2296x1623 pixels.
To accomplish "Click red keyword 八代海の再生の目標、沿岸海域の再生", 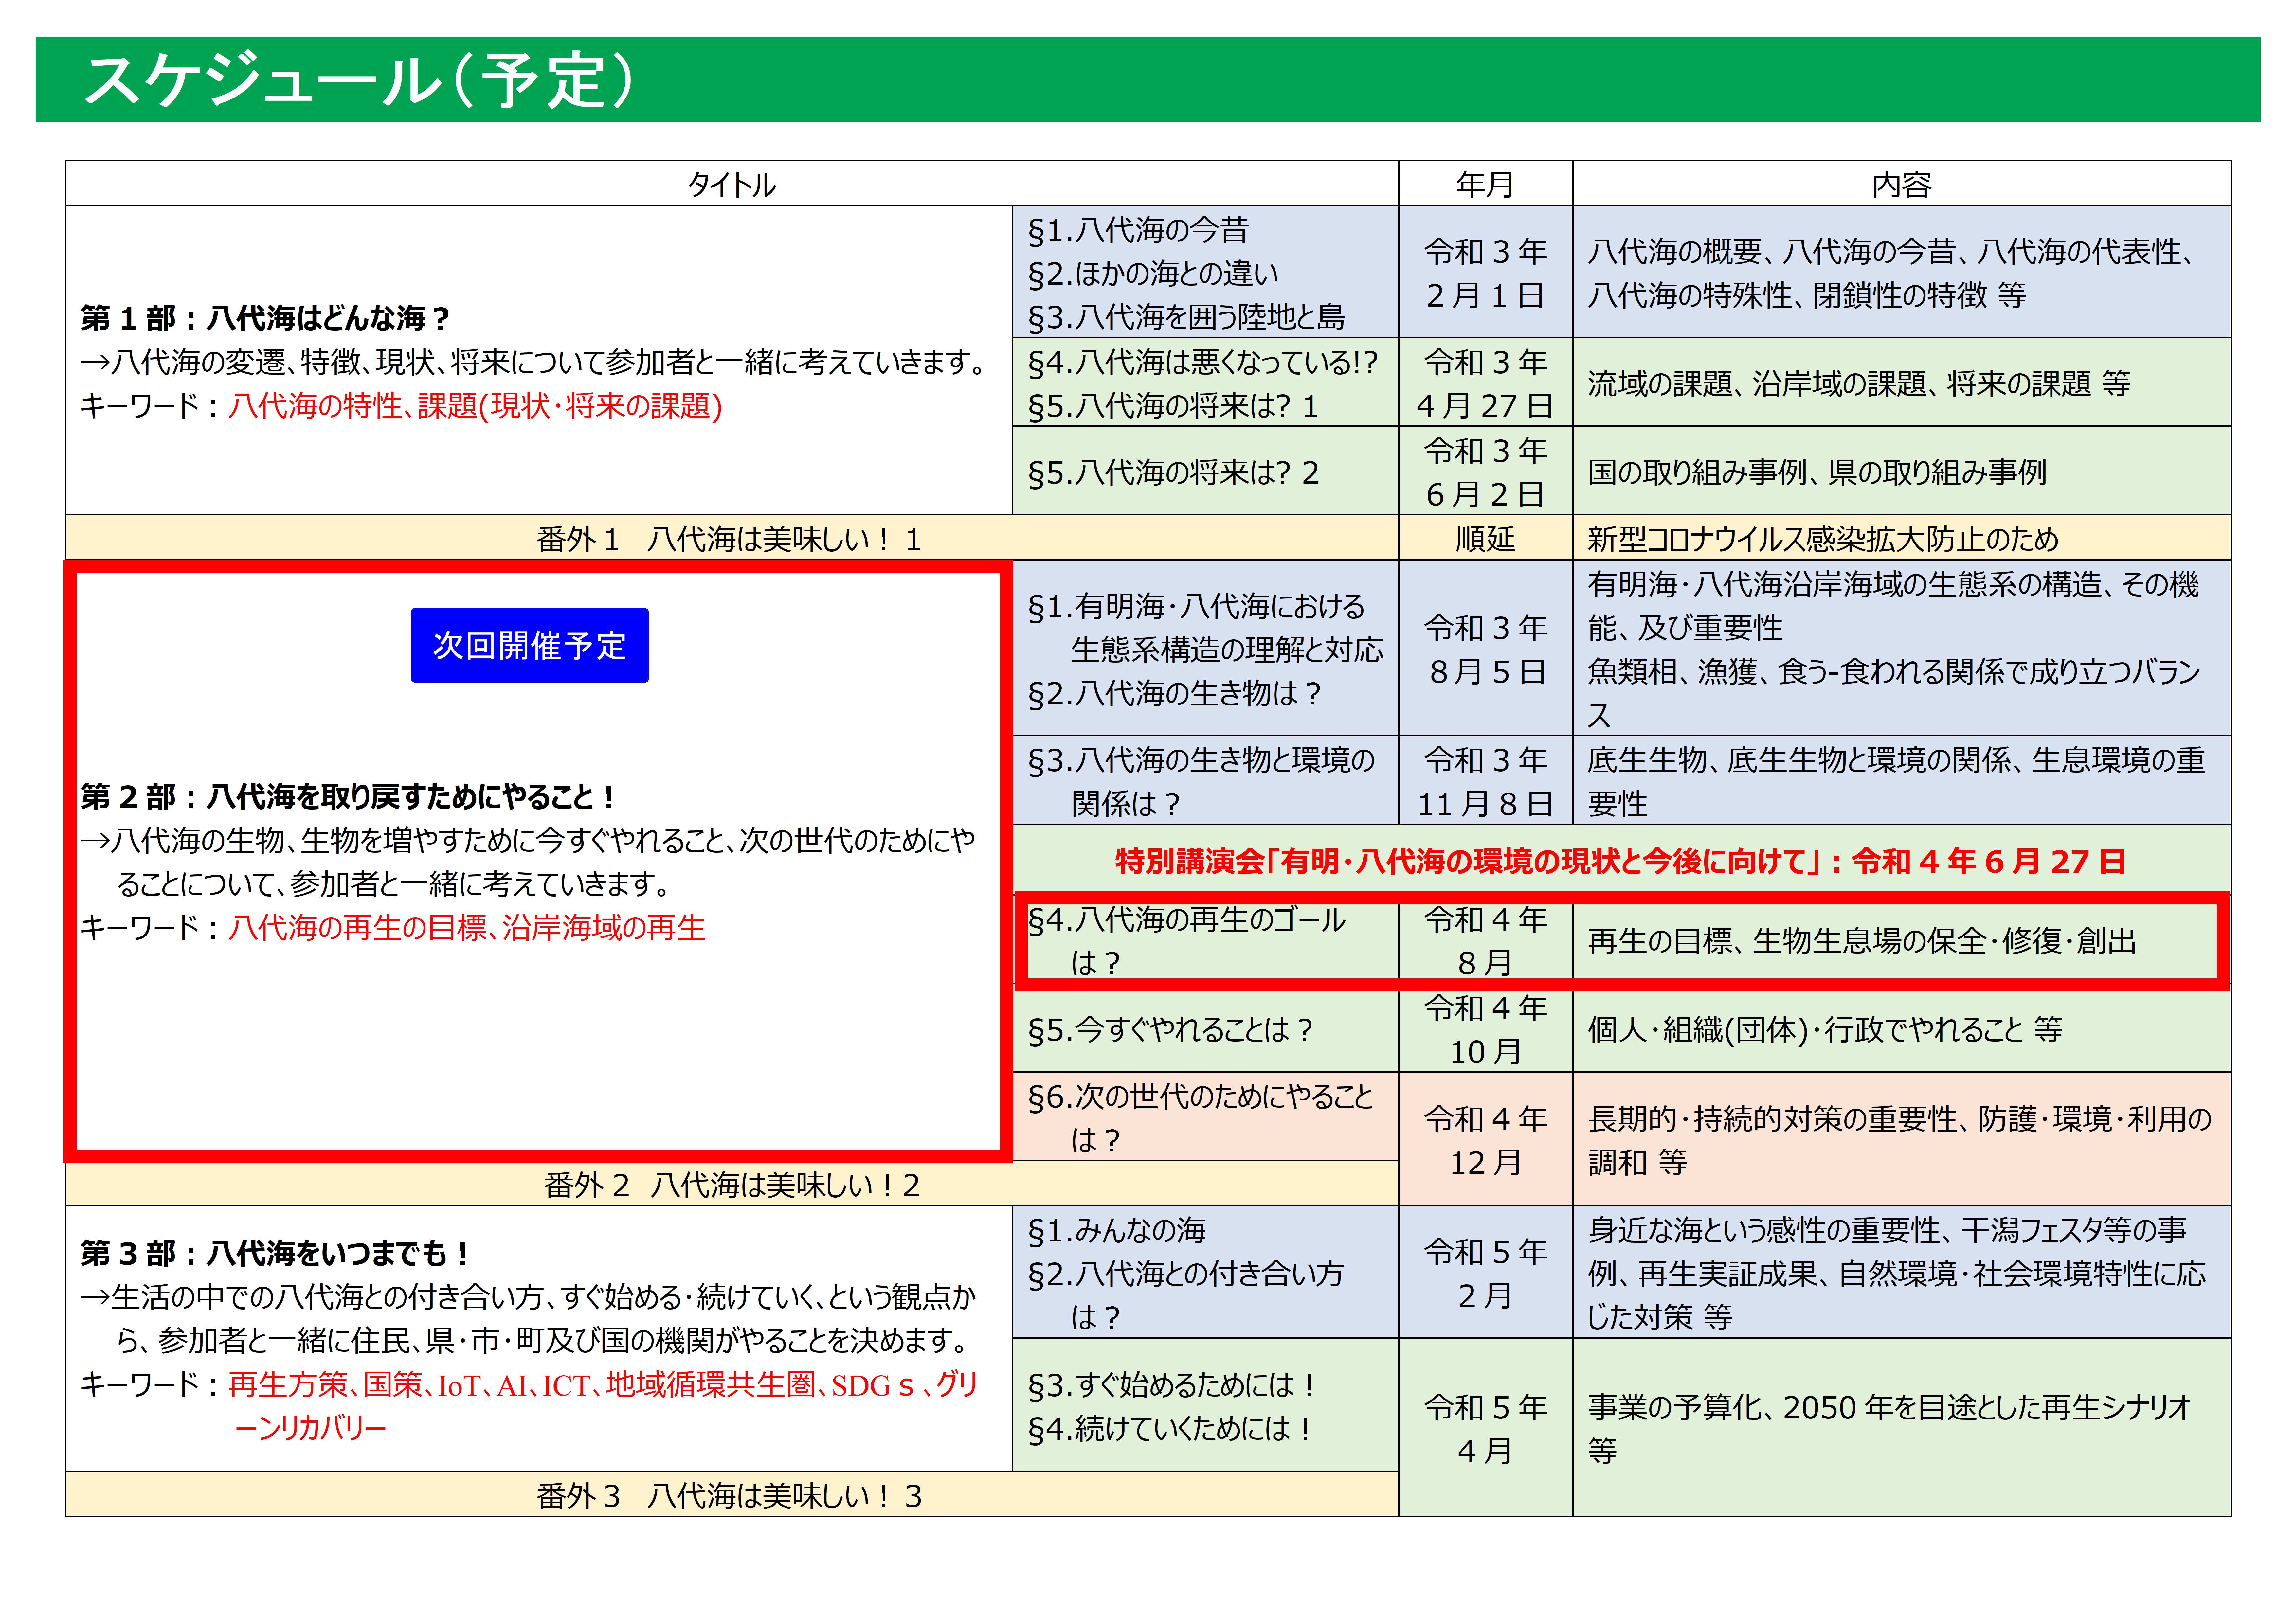I will pos(467,928).
